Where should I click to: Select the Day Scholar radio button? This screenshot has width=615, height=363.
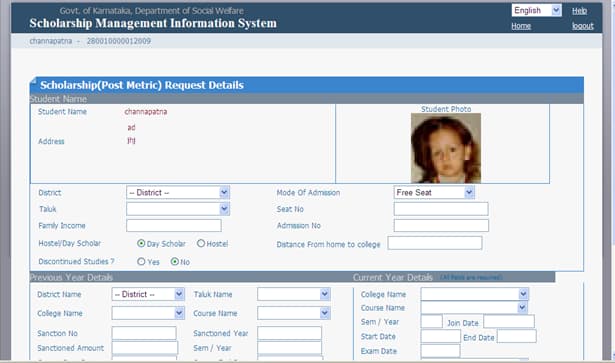141,243
